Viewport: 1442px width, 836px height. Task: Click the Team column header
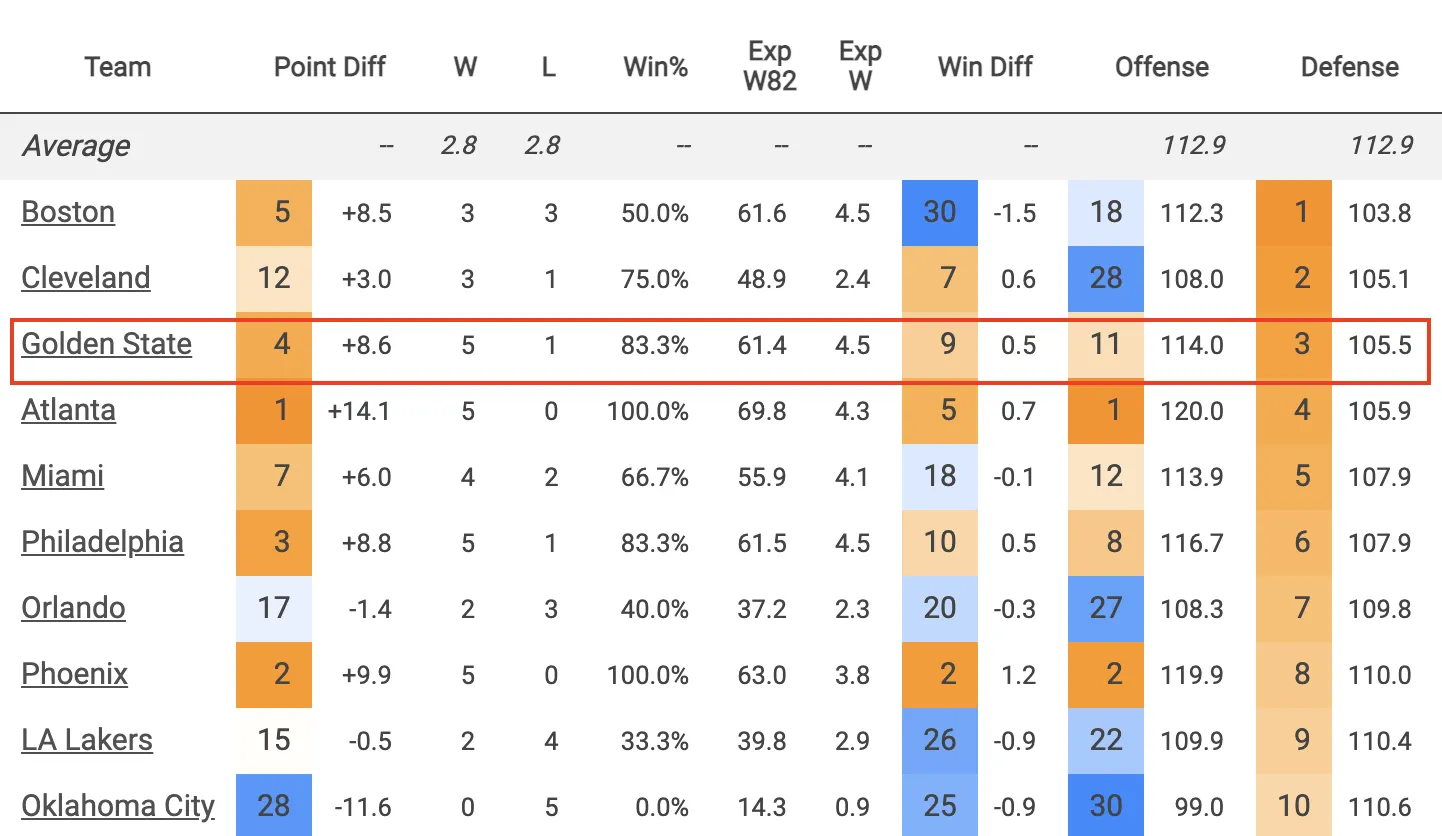coord(118,67)
